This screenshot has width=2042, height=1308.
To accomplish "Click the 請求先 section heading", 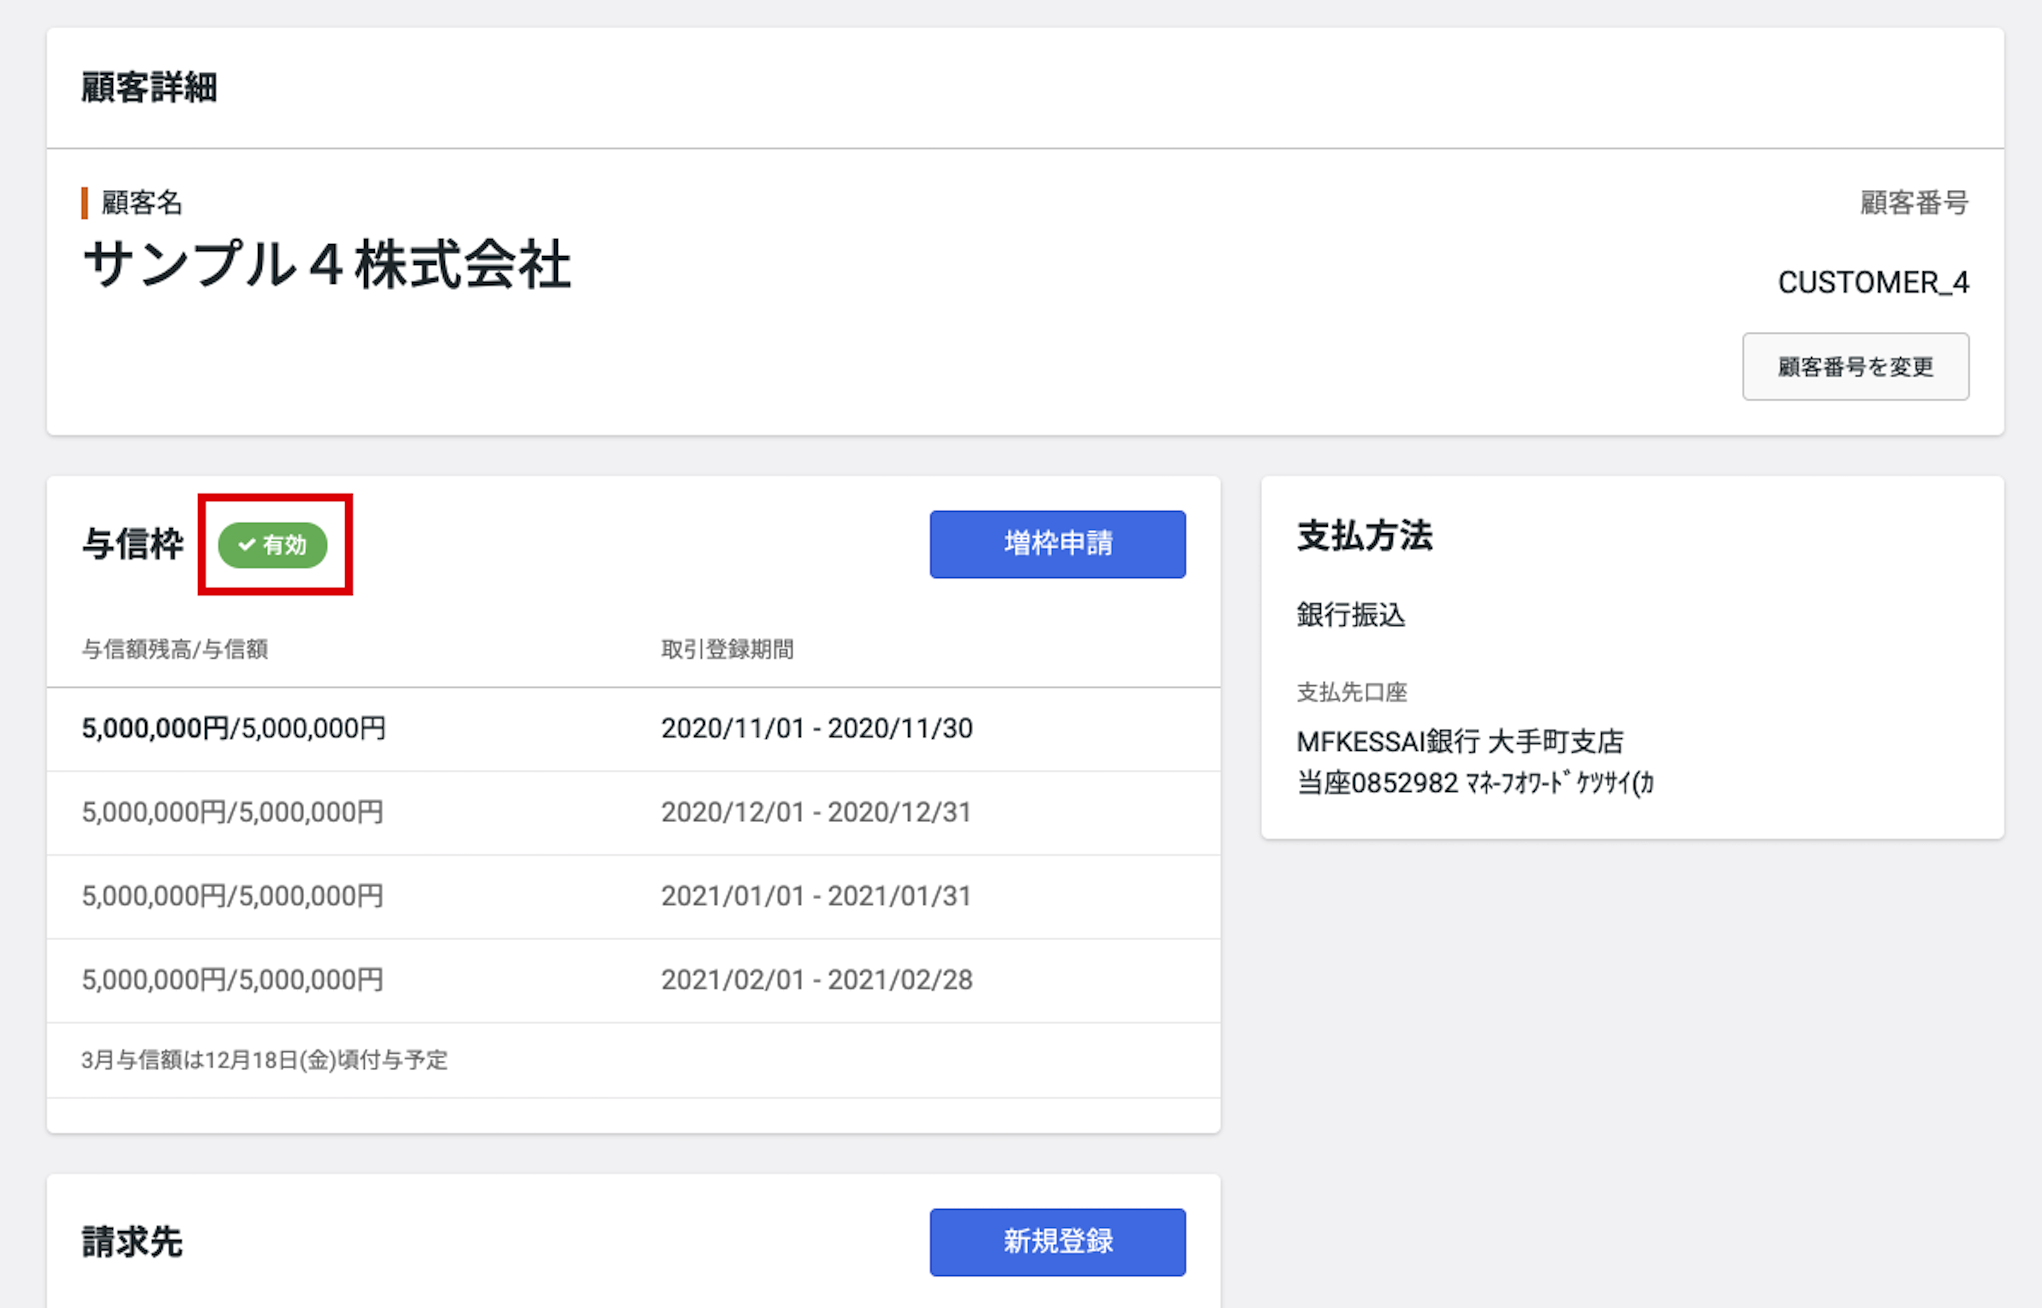I will coord(132,1242).
